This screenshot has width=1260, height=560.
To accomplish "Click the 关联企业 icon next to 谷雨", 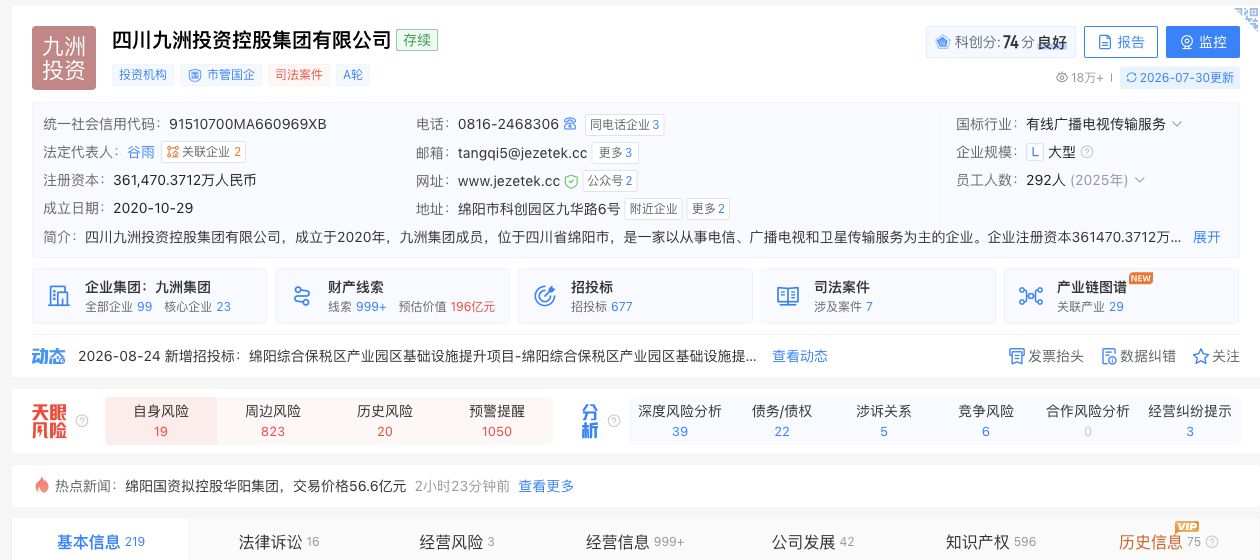I will pyautogui.click(x=172, y=153).
